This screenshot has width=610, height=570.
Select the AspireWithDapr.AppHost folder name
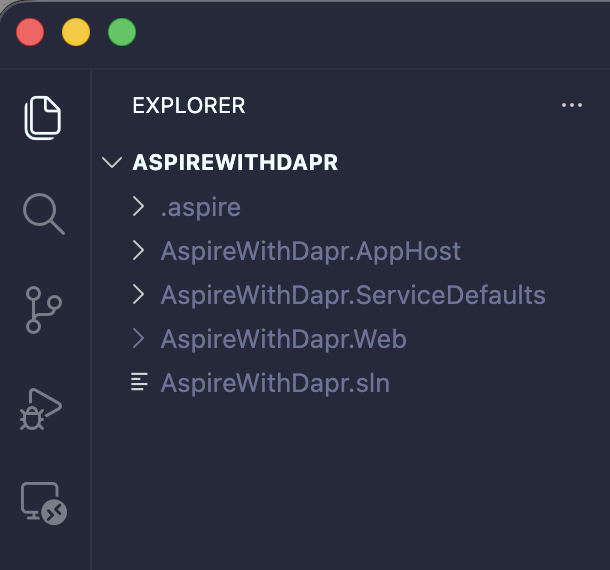pyautogui.click(x=310, y=251)
